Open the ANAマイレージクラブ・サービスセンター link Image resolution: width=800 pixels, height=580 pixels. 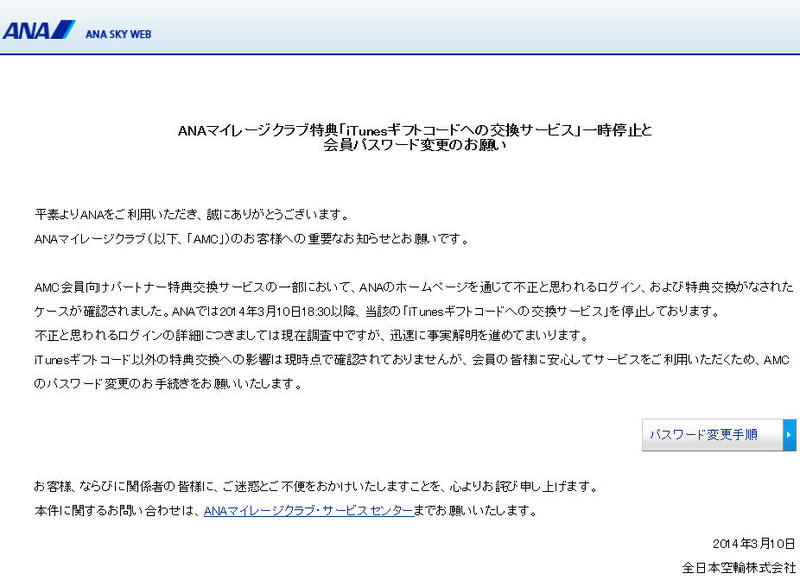coord(307,511)
